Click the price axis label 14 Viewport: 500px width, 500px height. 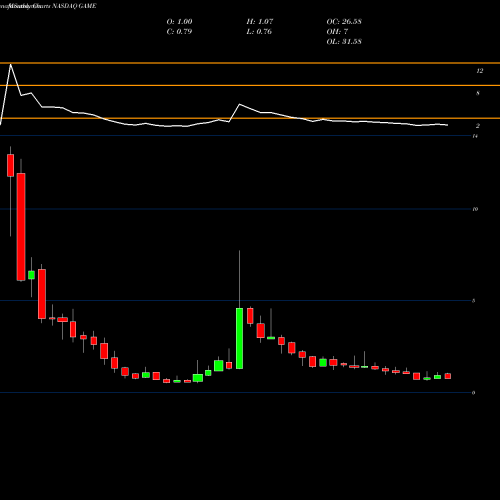tap(475, 136)
